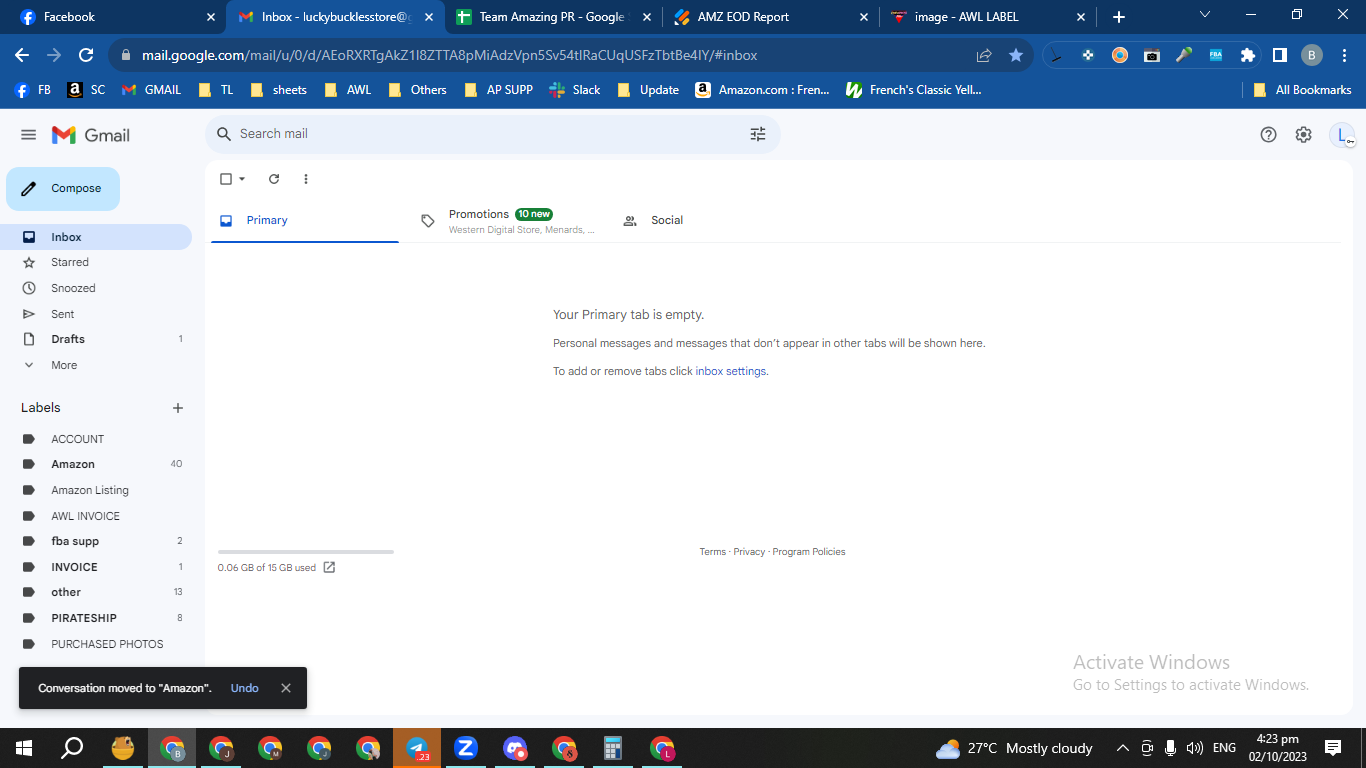
Task: Open the Snoozed folder
Action: tap(96, 288)
